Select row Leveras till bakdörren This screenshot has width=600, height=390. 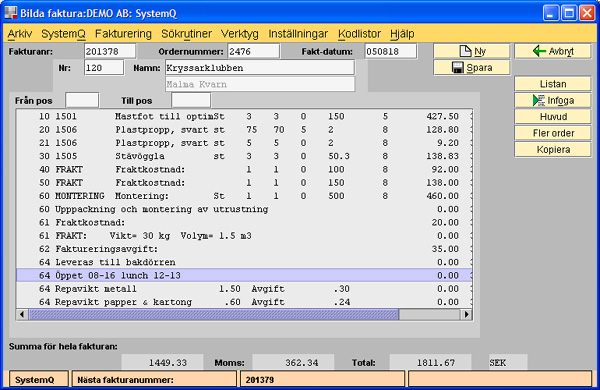(x=244, y=262)
